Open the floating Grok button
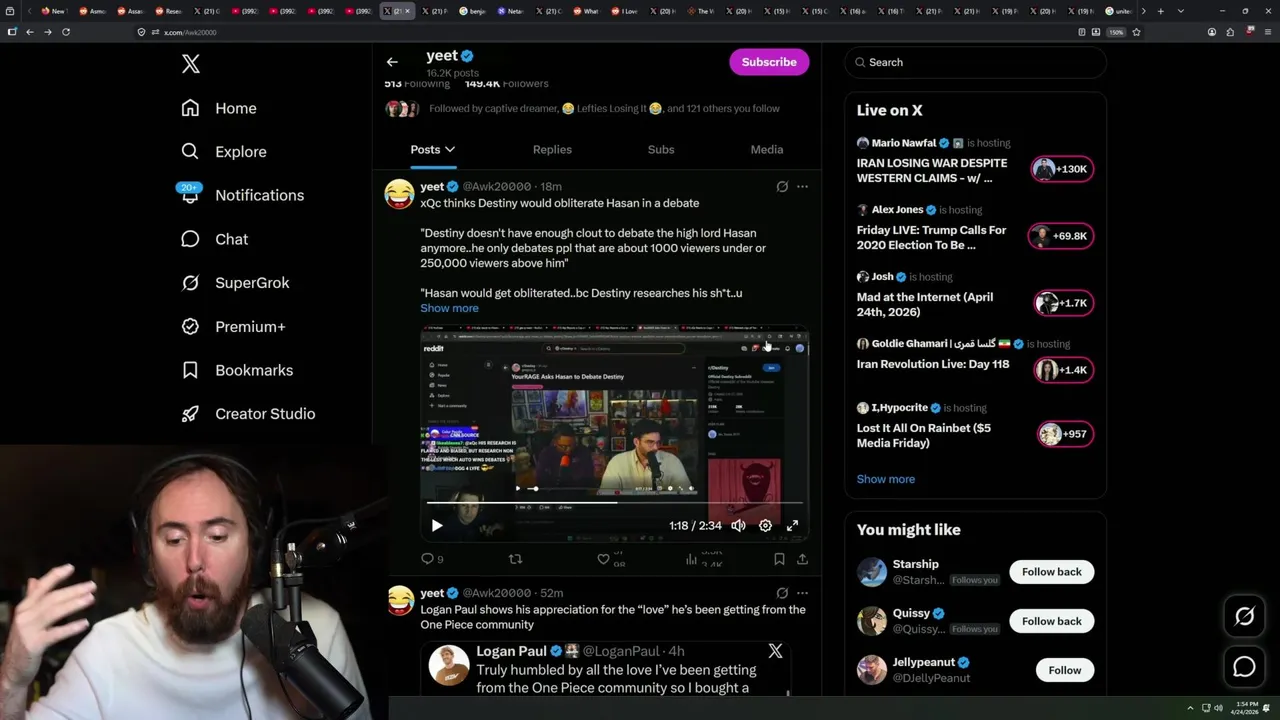This screenshot has width=1280, height=720. coord(1244,617)
